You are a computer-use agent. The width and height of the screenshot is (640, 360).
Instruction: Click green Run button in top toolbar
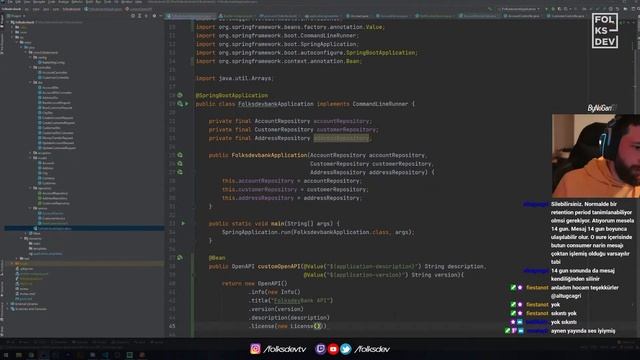point(547,9)
